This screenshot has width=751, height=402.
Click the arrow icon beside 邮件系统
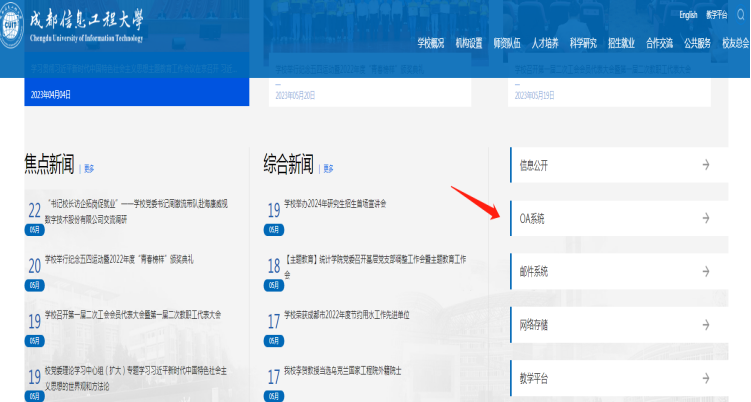tap(706, 271)
